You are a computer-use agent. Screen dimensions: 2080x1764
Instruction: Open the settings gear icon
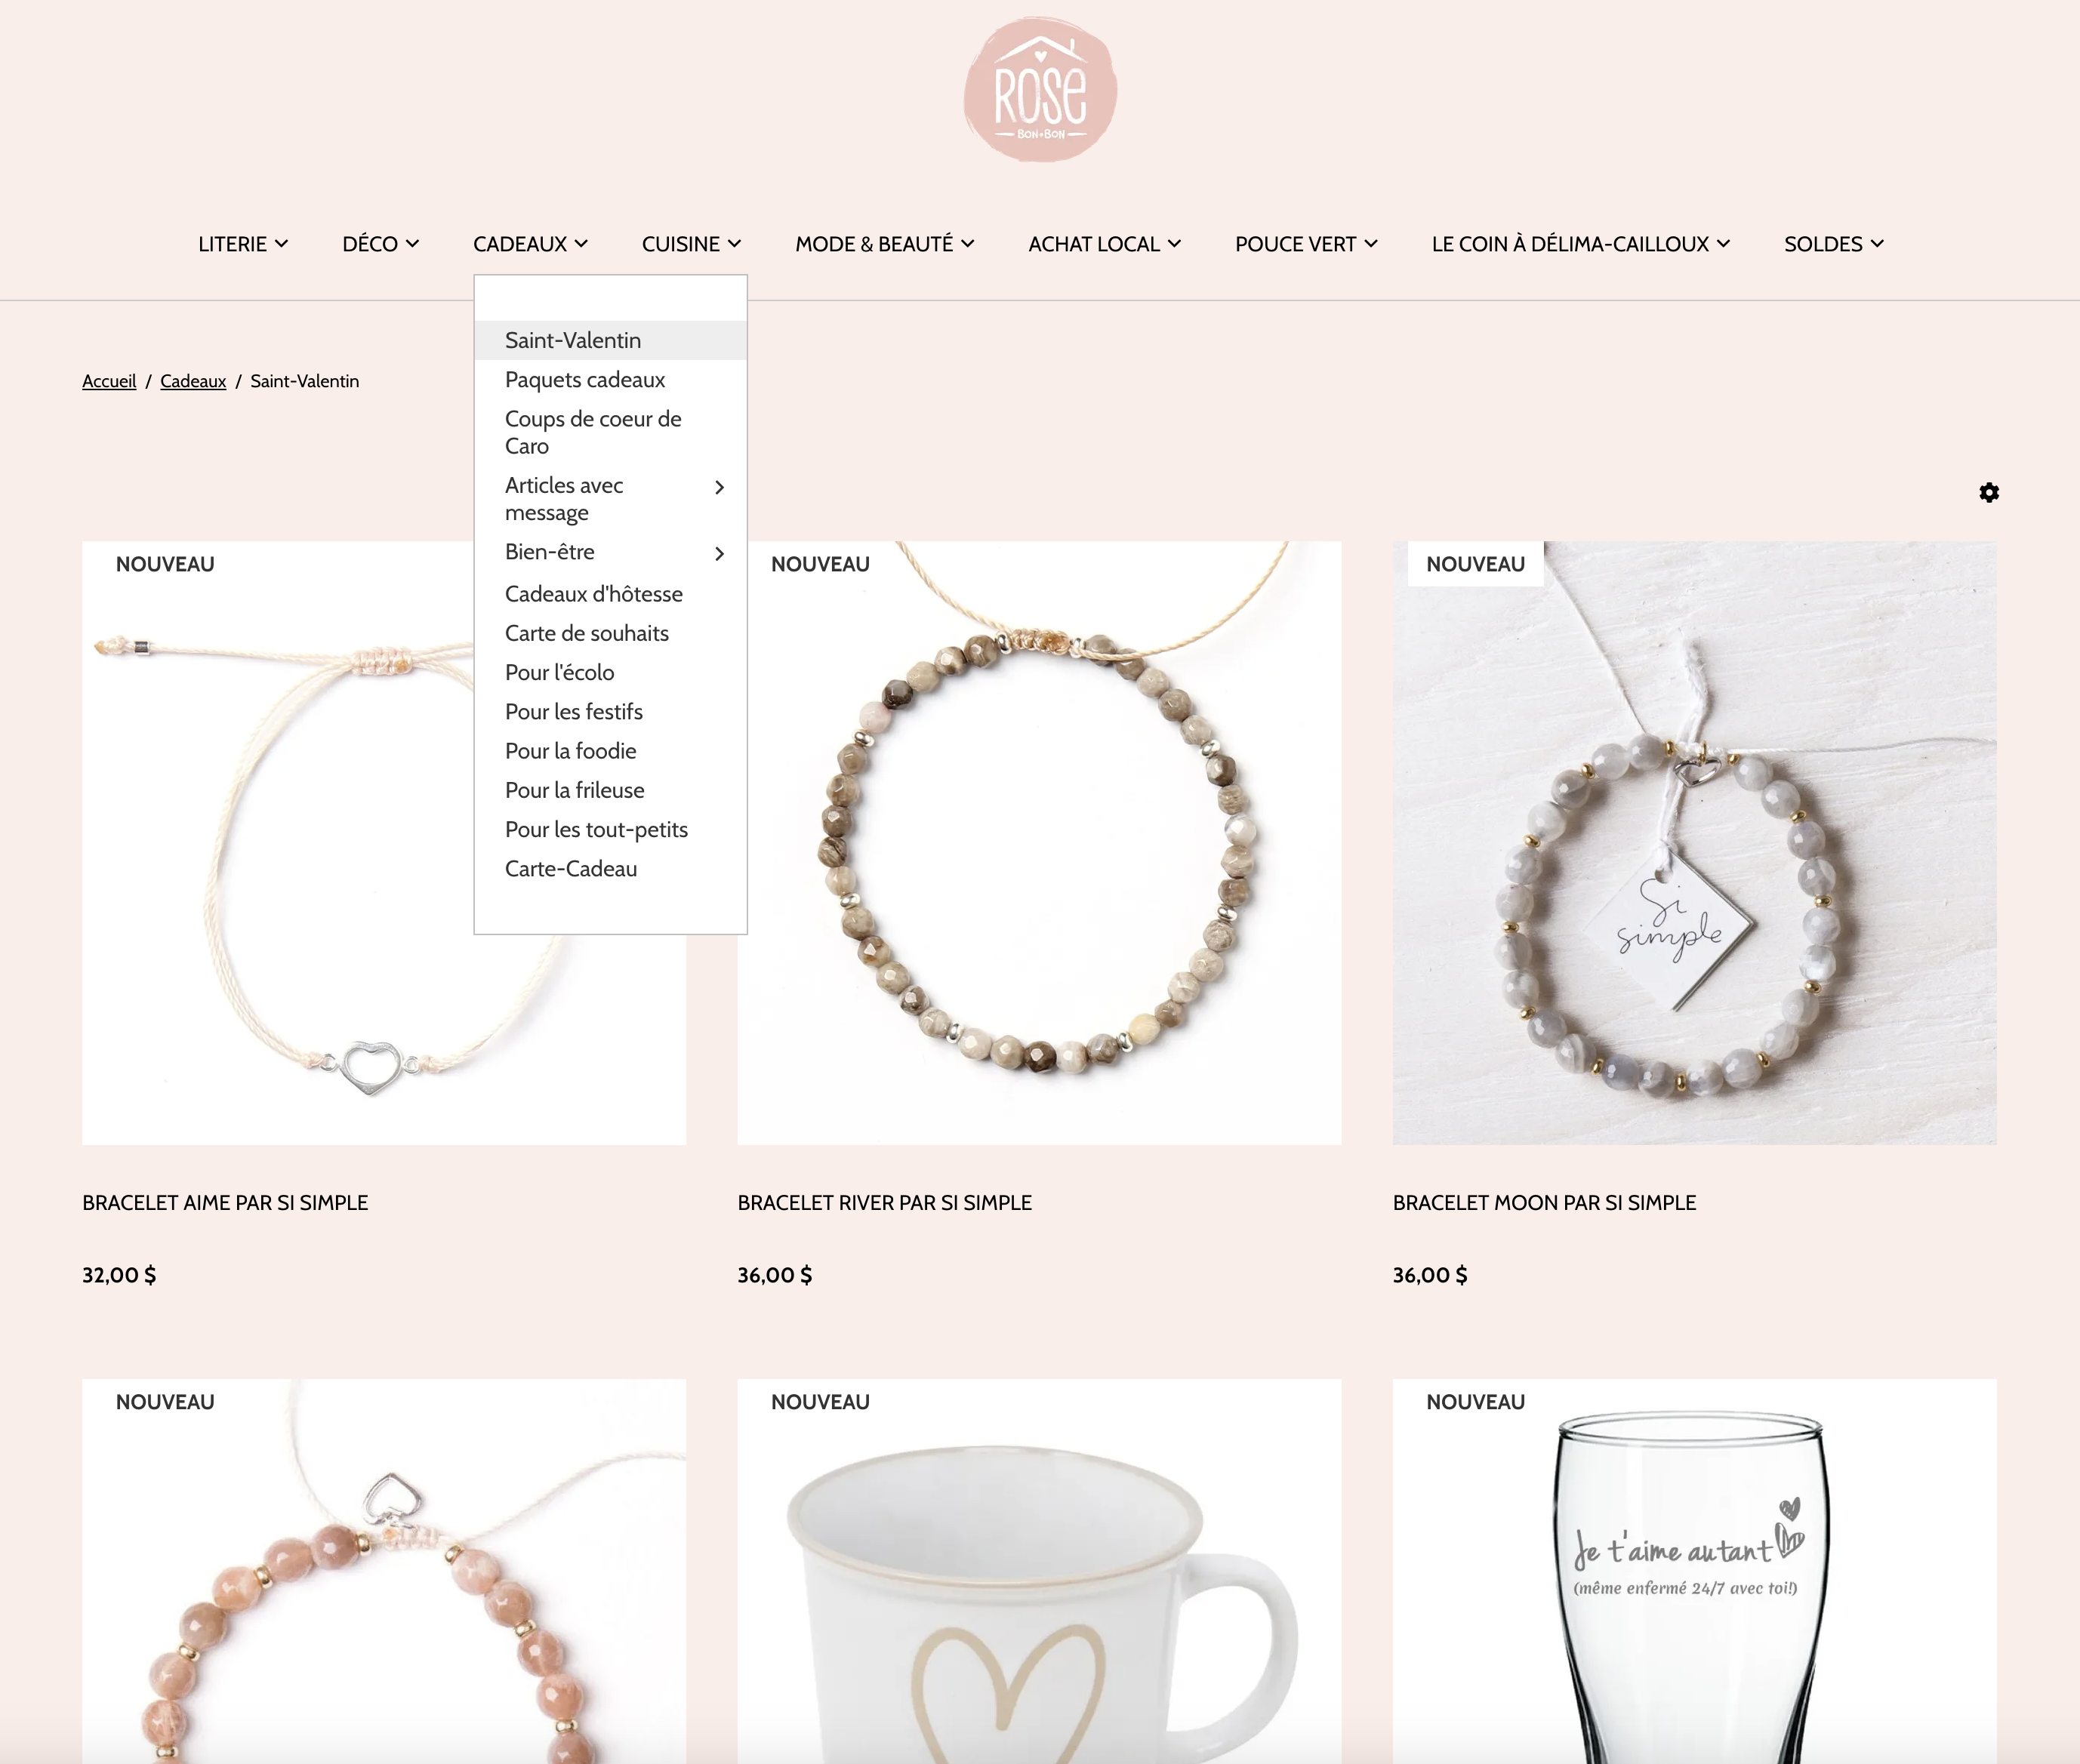(1989, 492)
